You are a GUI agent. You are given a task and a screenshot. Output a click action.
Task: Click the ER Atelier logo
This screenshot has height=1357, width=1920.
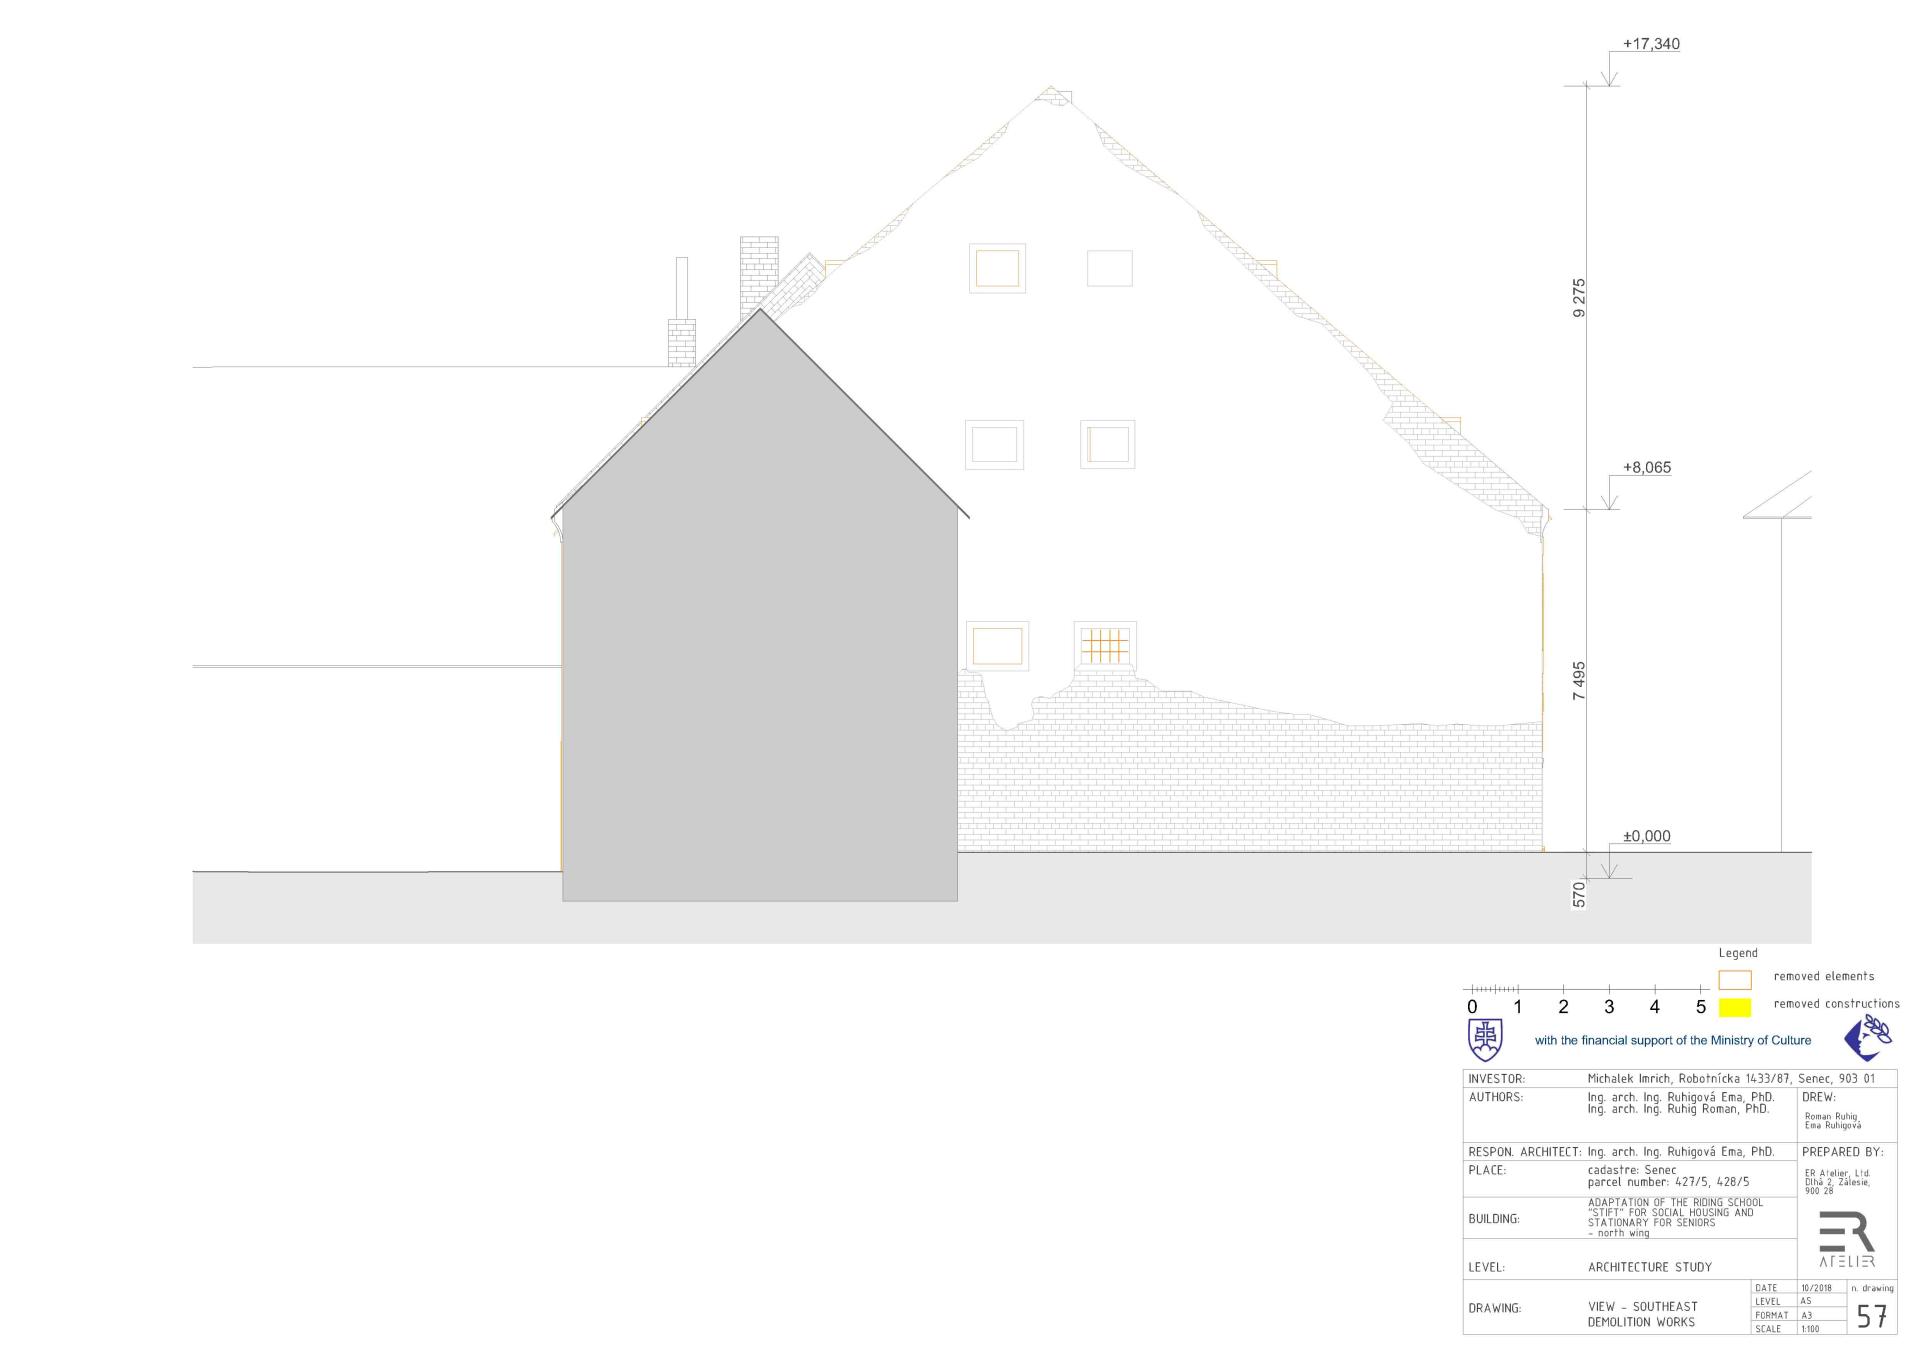[1846, 1238]
